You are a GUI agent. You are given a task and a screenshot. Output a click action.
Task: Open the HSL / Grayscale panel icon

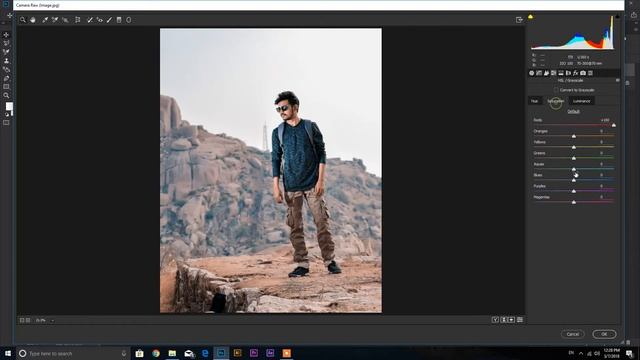click(x=553, y=73)
